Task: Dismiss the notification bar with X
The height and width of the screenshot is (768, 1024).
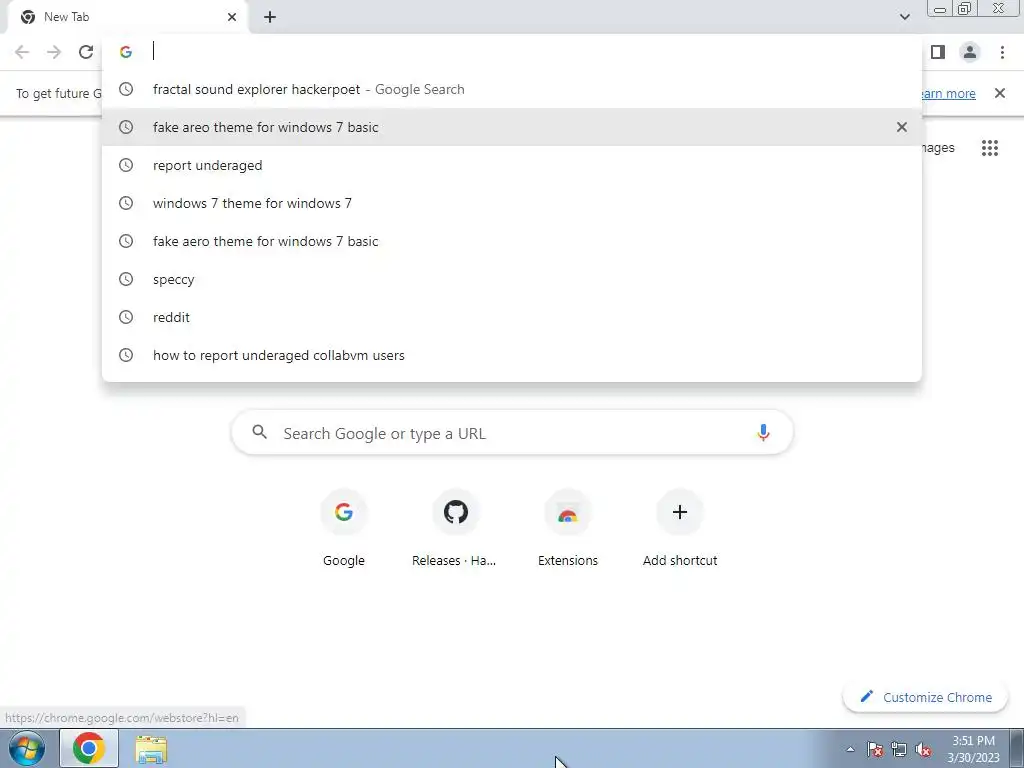Action: point(999,93)
